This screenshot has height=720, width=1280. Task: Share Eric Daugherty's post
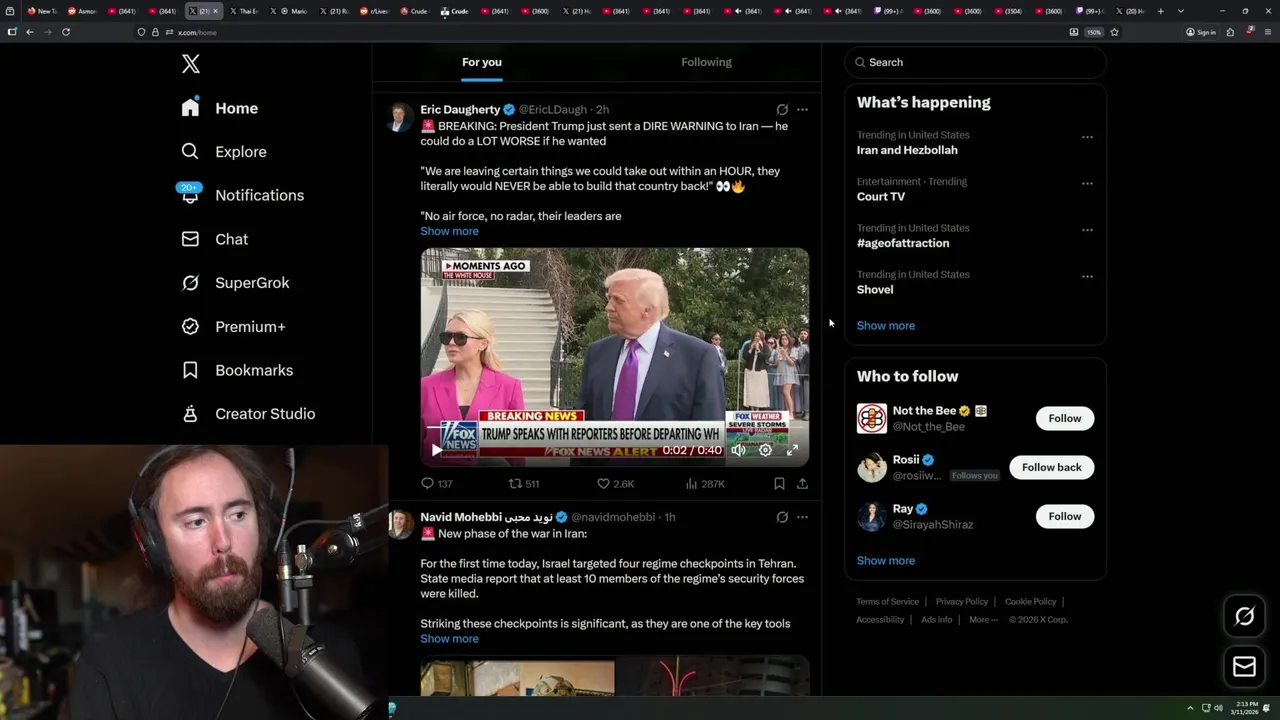[x=802, y=484]
